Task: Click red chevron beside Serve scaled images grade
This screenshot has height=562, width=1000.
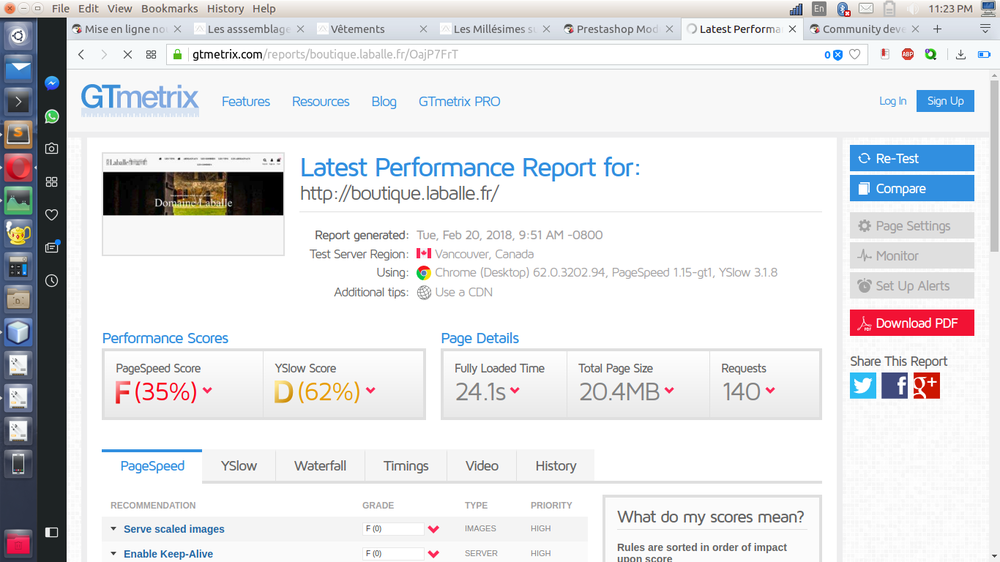Action: (434, 529)
